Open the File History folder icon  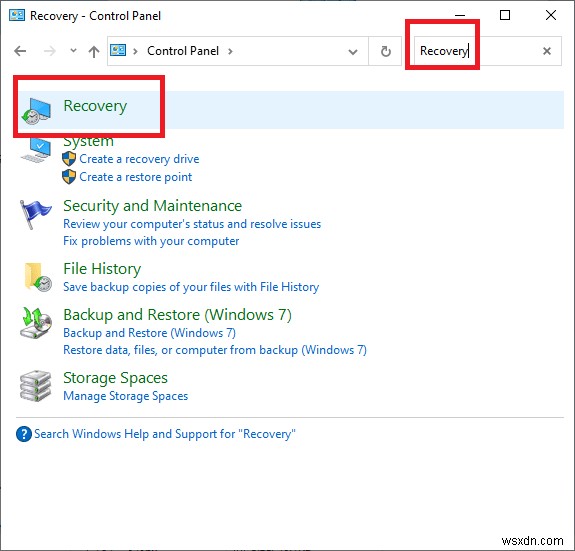pos(38,277)
